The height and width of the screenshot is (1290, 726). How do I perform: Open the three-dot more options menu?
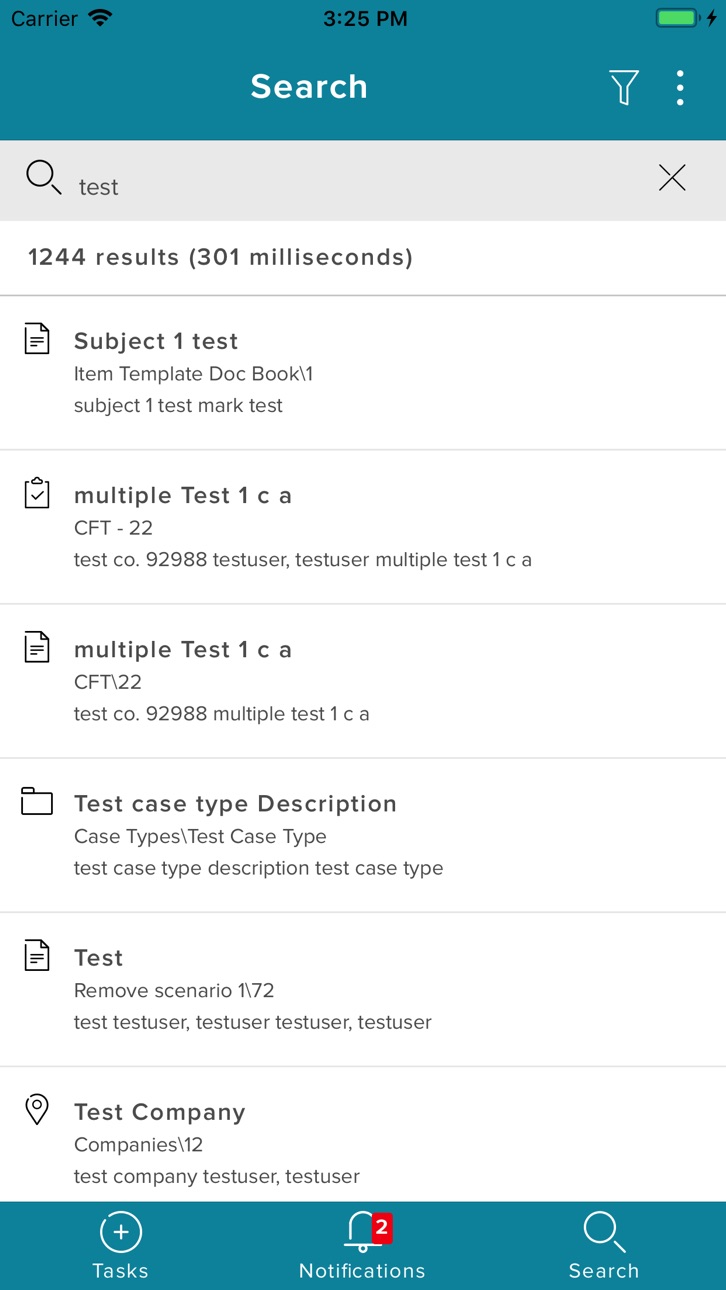tap(680, 88)
